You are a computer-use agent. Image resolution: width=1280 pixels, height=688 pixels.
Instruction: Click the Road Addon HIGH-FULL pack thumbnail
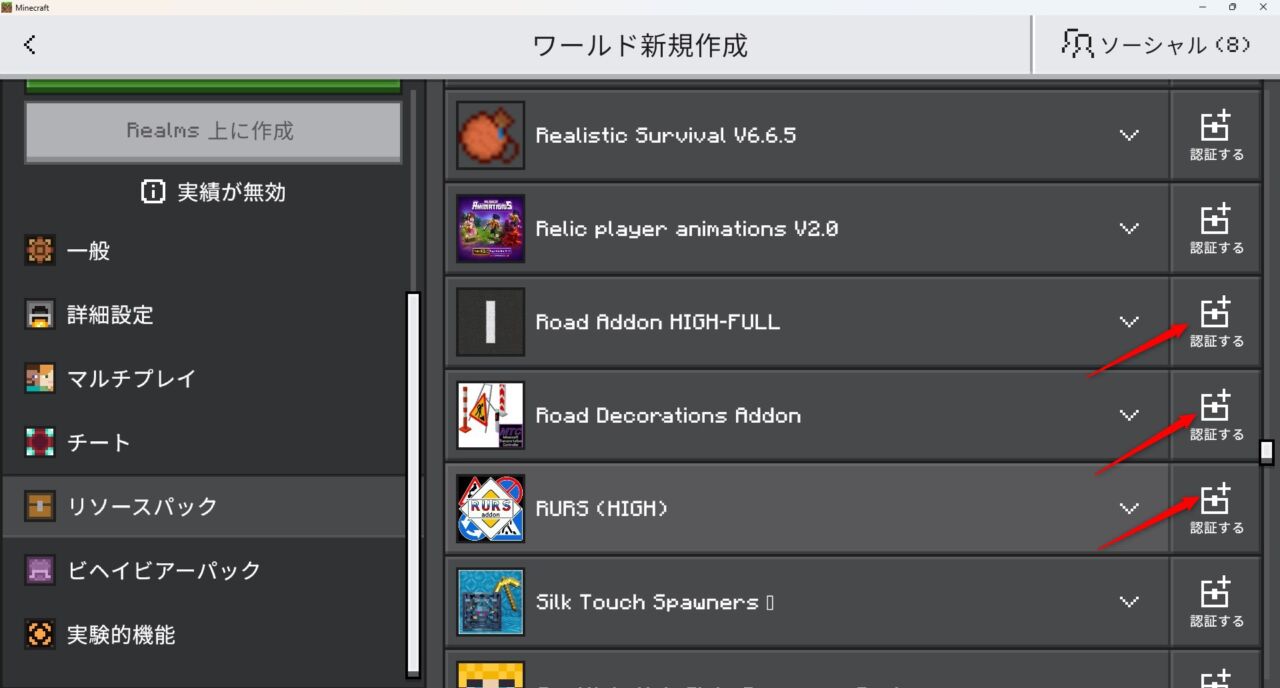[x=490, y=322]
